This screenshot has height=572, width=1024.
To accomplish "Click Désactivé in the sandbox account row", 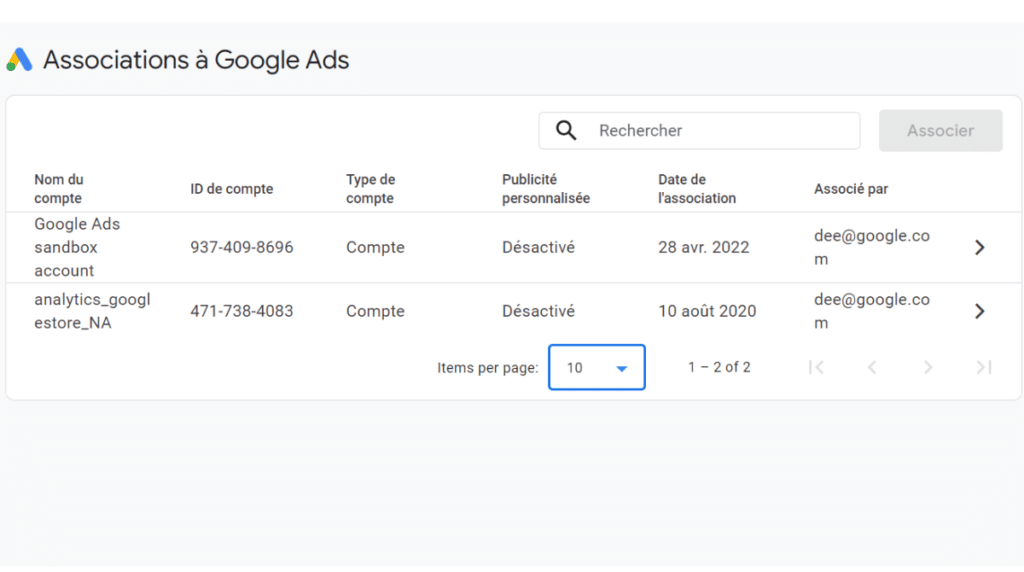I will click(538, 247).
